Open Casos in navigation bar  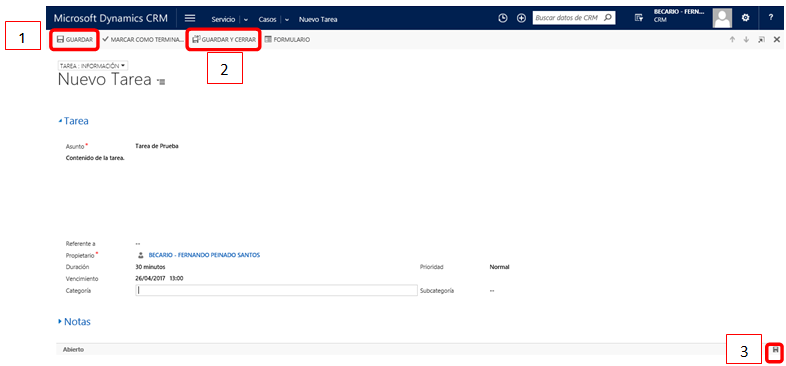pyautogui.click(x=267, y=20)
